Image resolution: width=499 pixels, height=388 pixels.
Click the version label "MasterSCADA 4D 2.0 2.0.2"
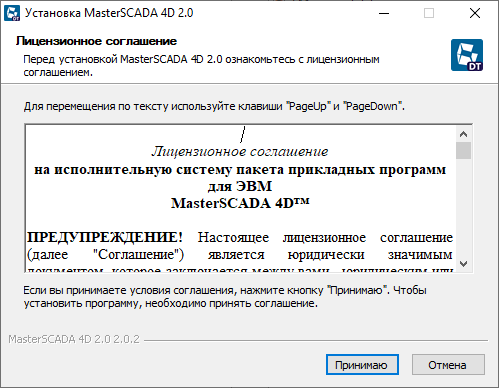click(74, 339)
